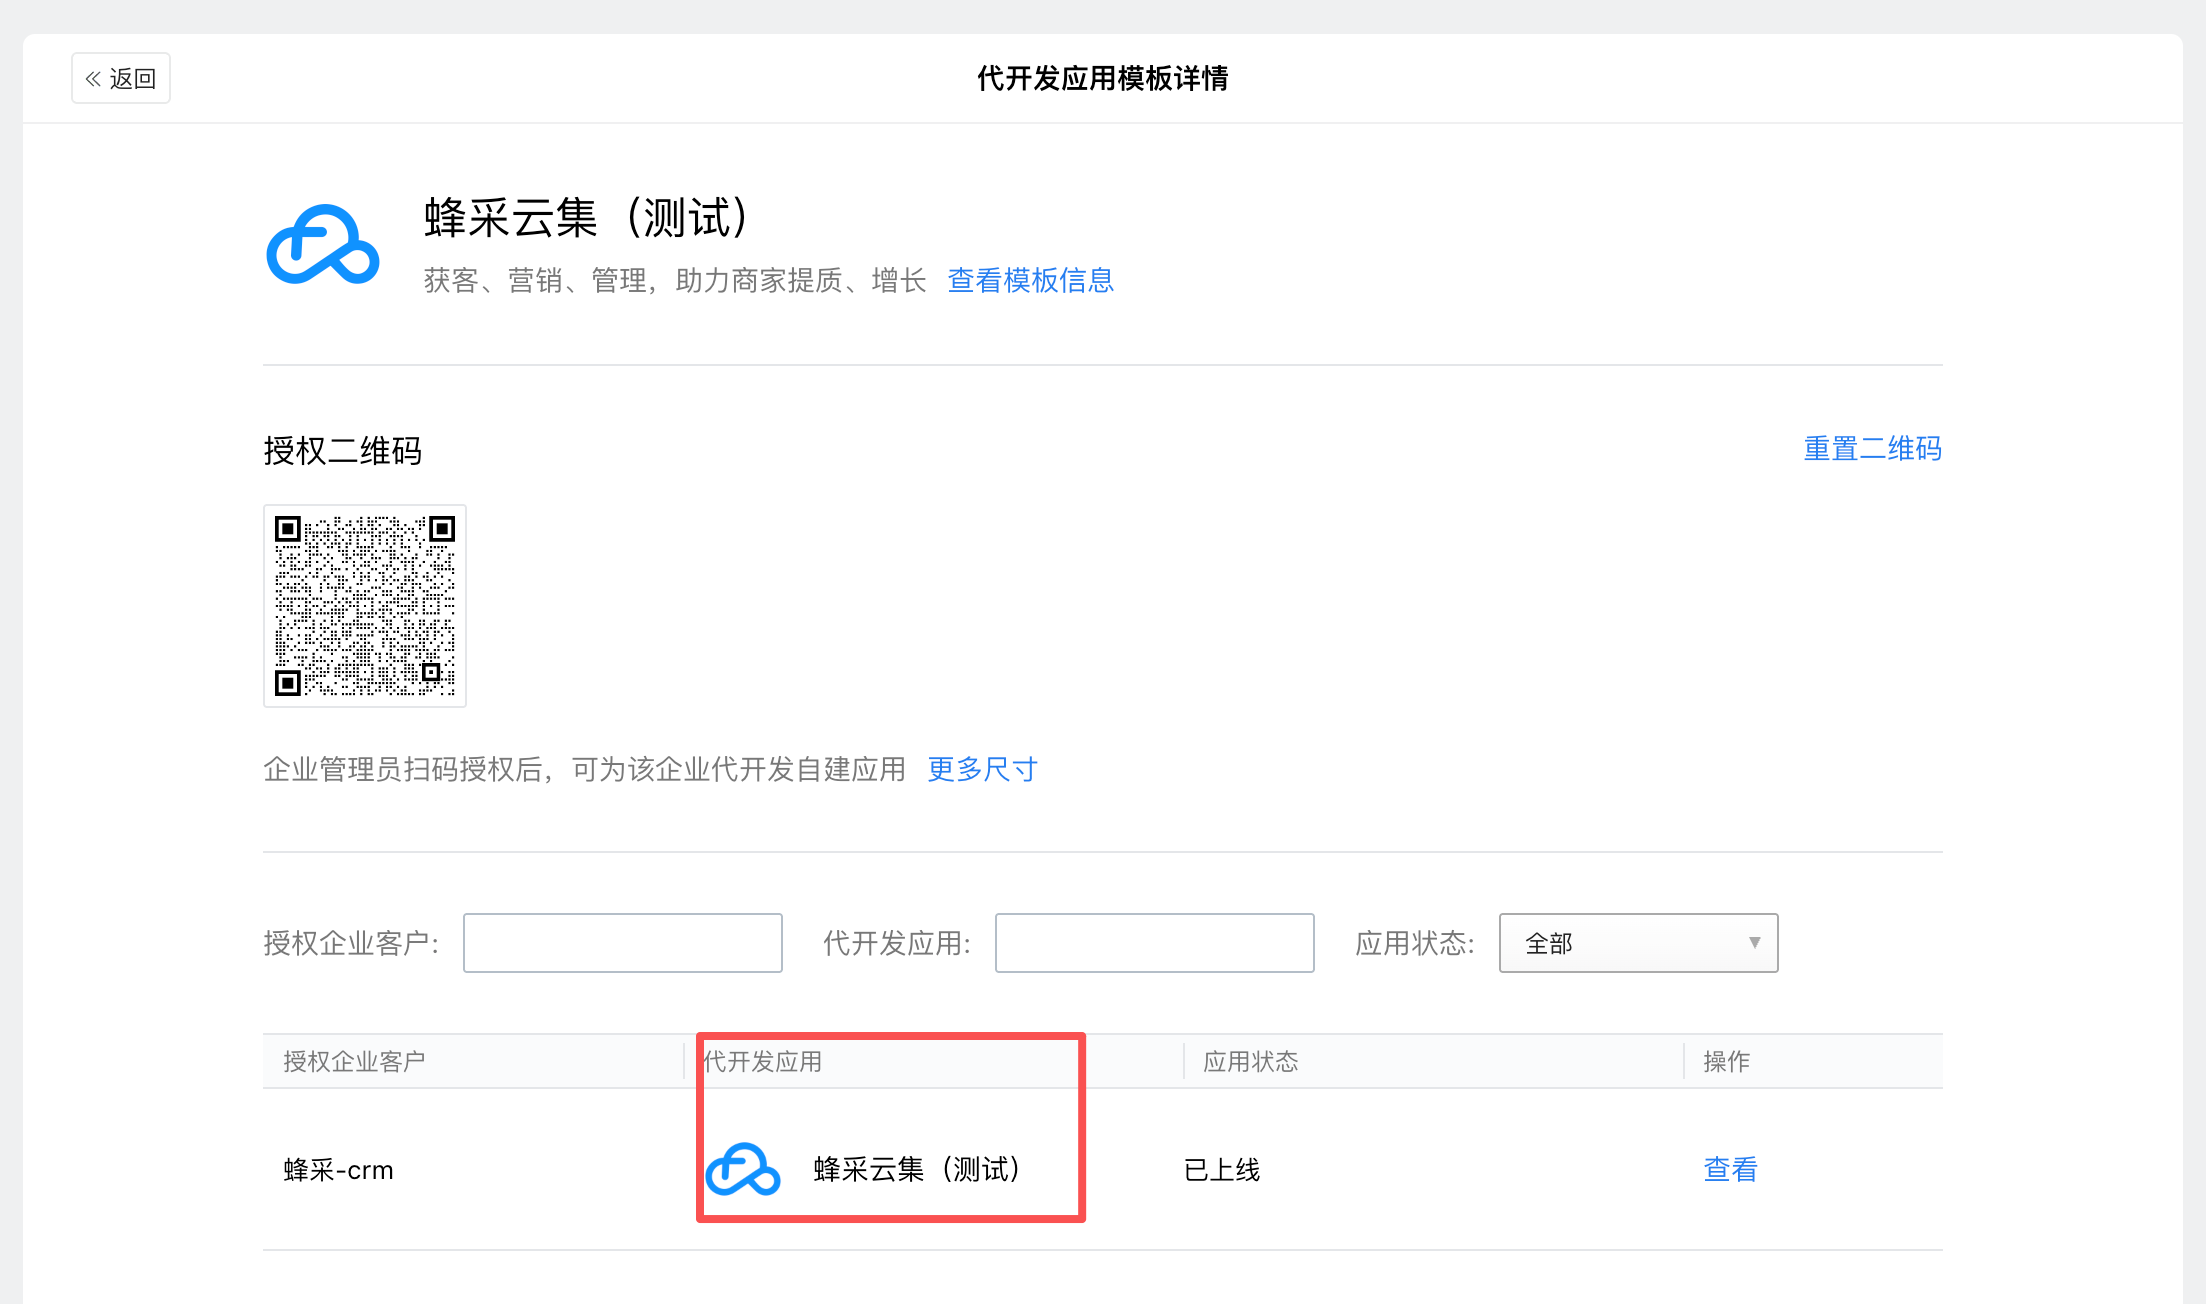Click the 操作 table column header
Screen dimensions: 2206x1304
[x=1726, y=1061]
